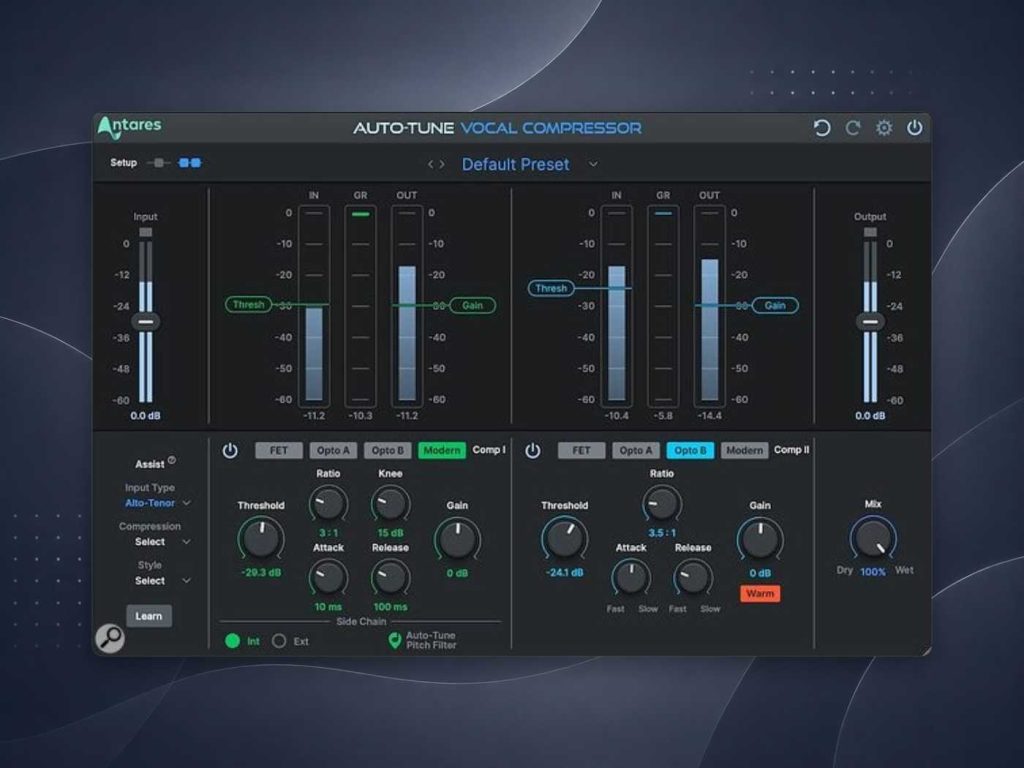Click Comp I Ratio knob
This screenshot has width=1024, height=768.
[x=328, y=504]
